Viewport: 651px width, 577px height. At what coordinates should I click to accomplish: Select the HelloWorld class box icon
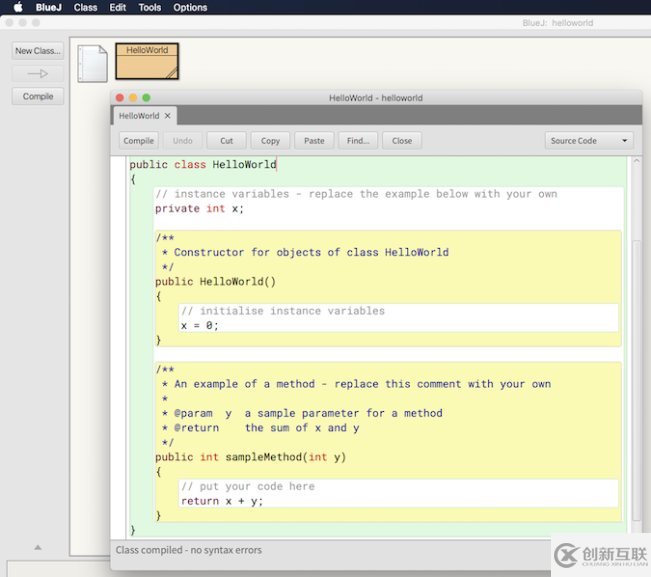[147, 62]
